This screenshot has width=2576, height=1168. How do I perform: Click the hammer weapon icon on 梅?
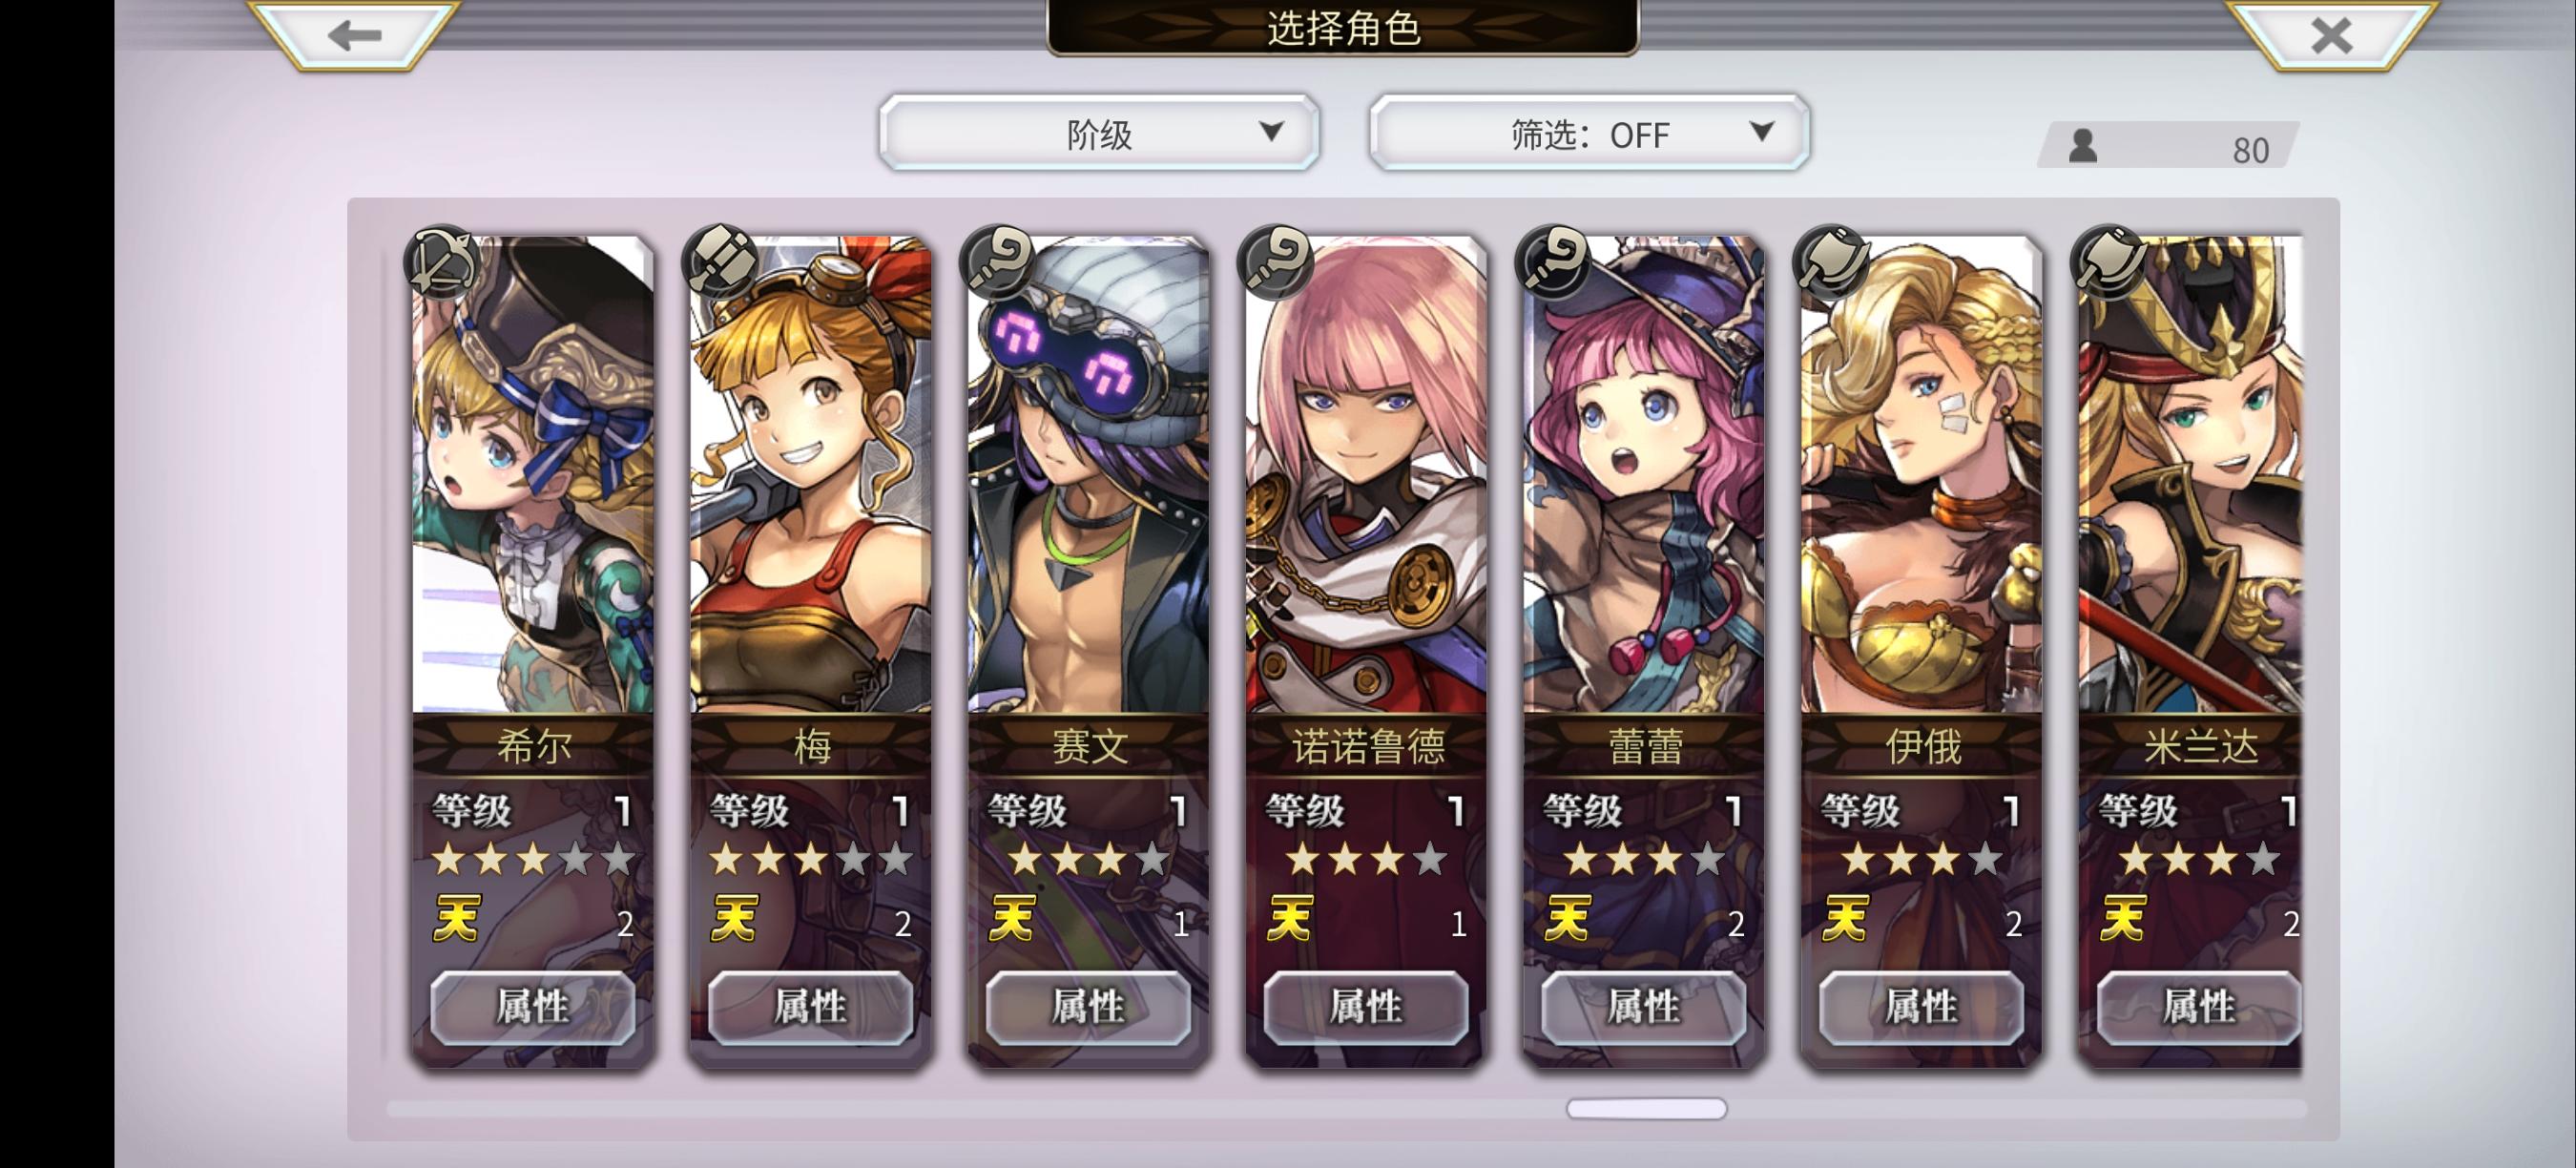(x=720, y=263)
